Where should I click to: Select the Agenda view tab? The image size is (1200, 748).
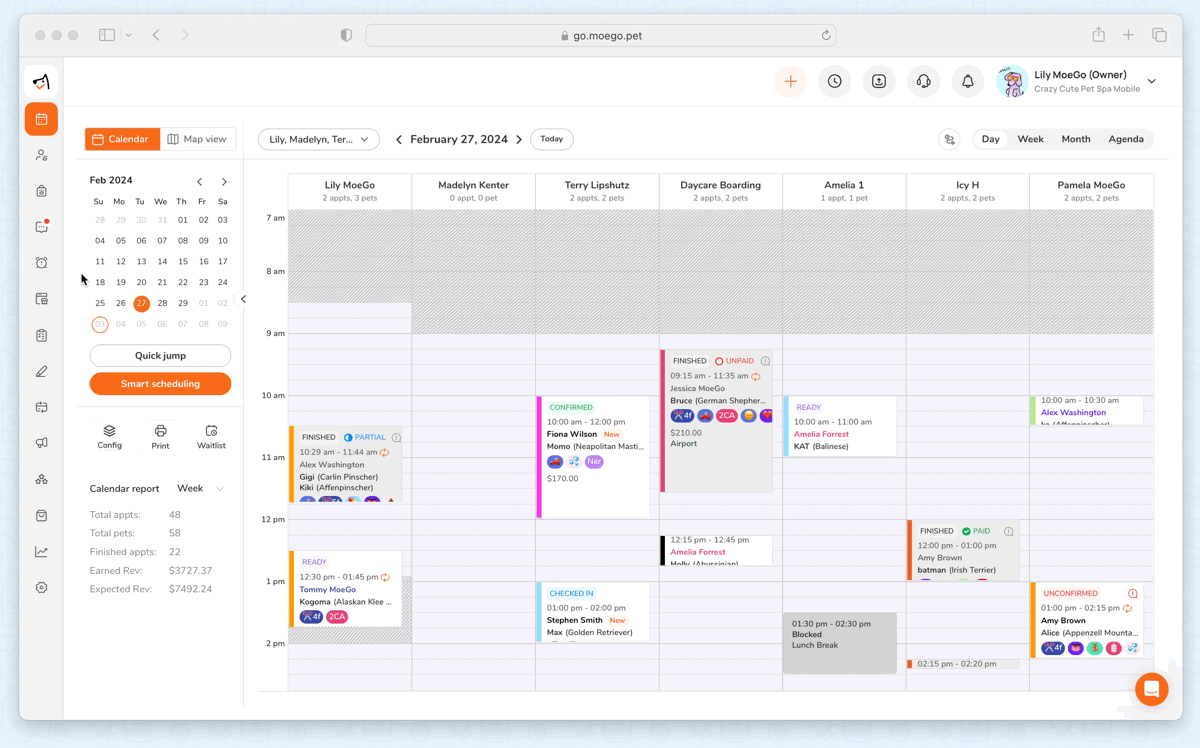pos(1126,140)
